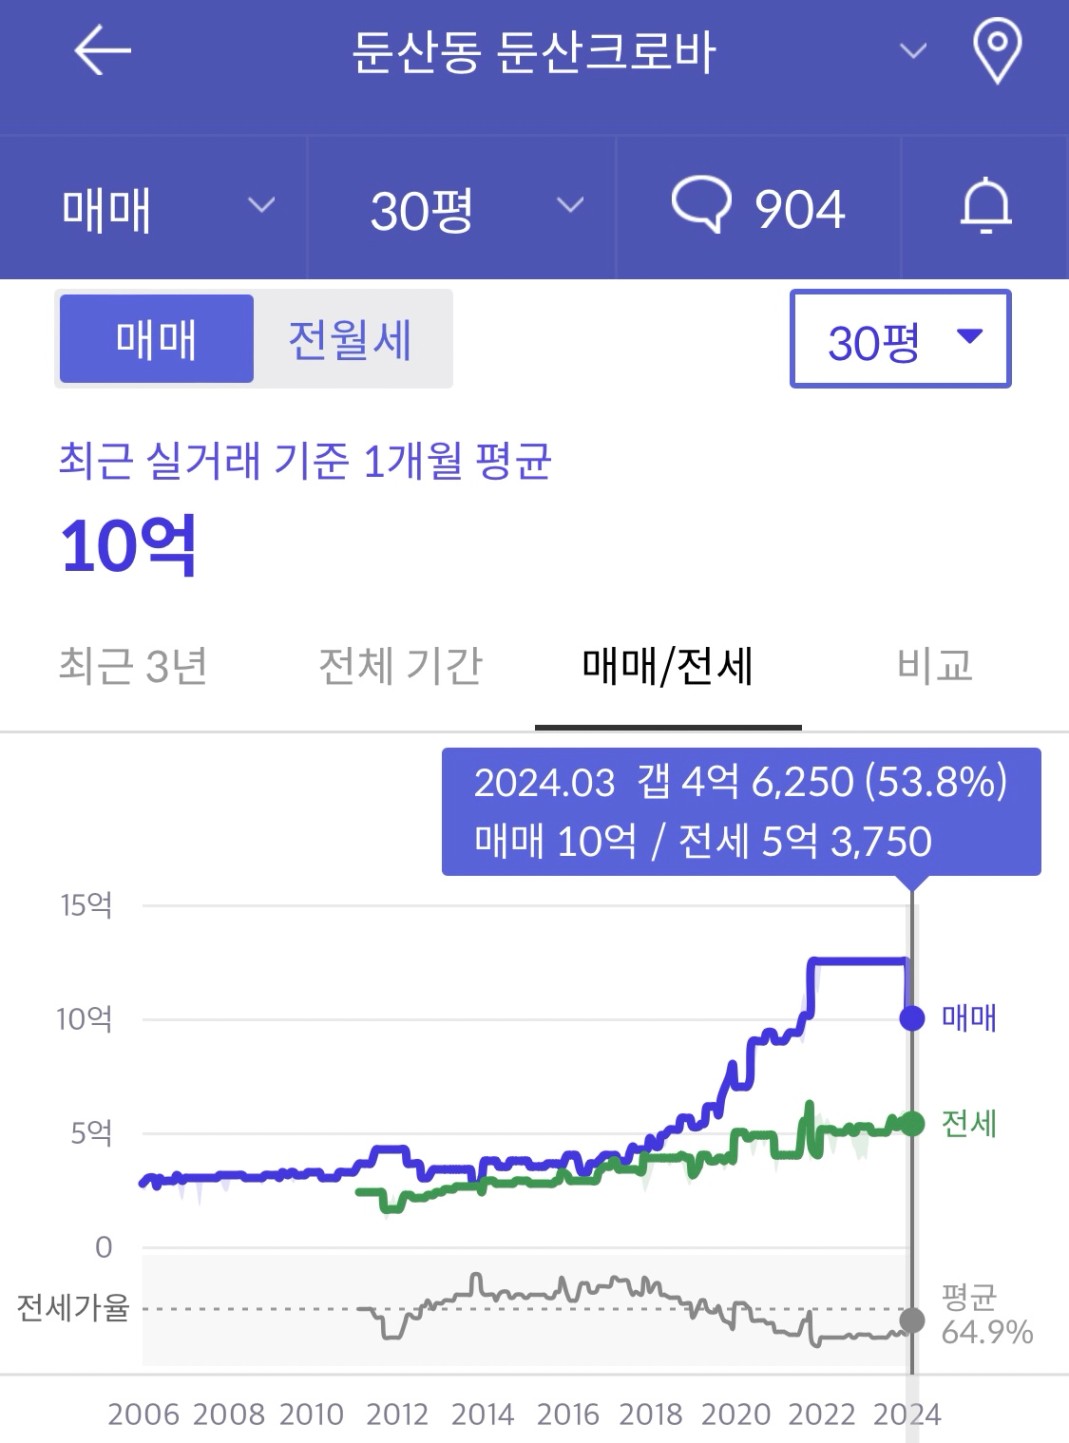Image resolution: width=1069 pixels, height=1443 pixels.
Task: Switch to the 최근 3년 tab
Action: (x=133, y=666)
